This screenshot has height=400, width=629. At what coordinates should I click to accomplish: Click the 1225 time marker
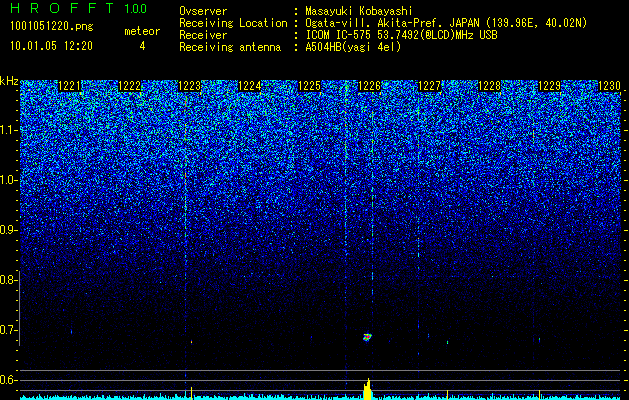coord(309,86)
